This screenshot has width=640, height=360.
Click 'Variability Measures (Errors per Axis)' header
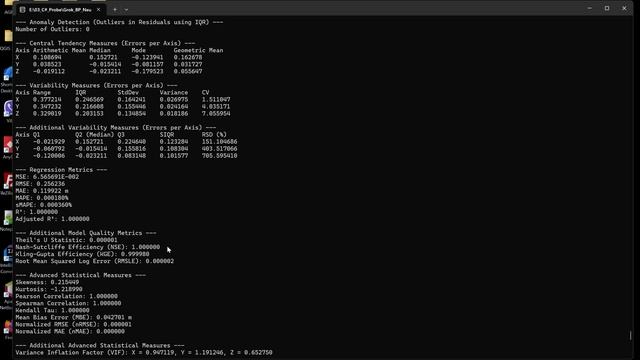click(96, 85)
